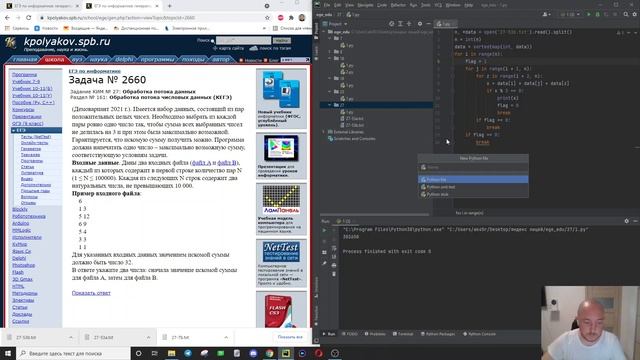Screen dimensions: 640x360
Task: Open the 'наука' site tab
Action: point(98,60)
